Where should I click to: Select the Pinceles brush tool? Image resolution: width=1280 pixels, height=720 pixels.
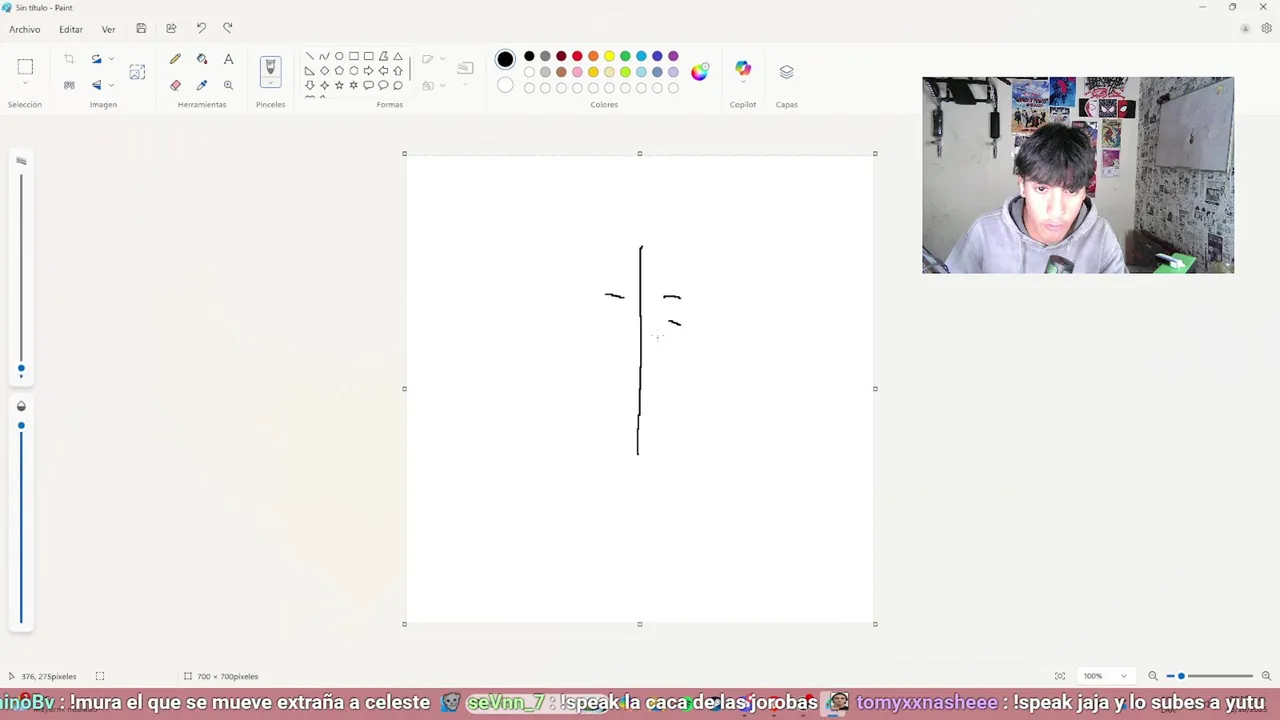pos(270,66)
